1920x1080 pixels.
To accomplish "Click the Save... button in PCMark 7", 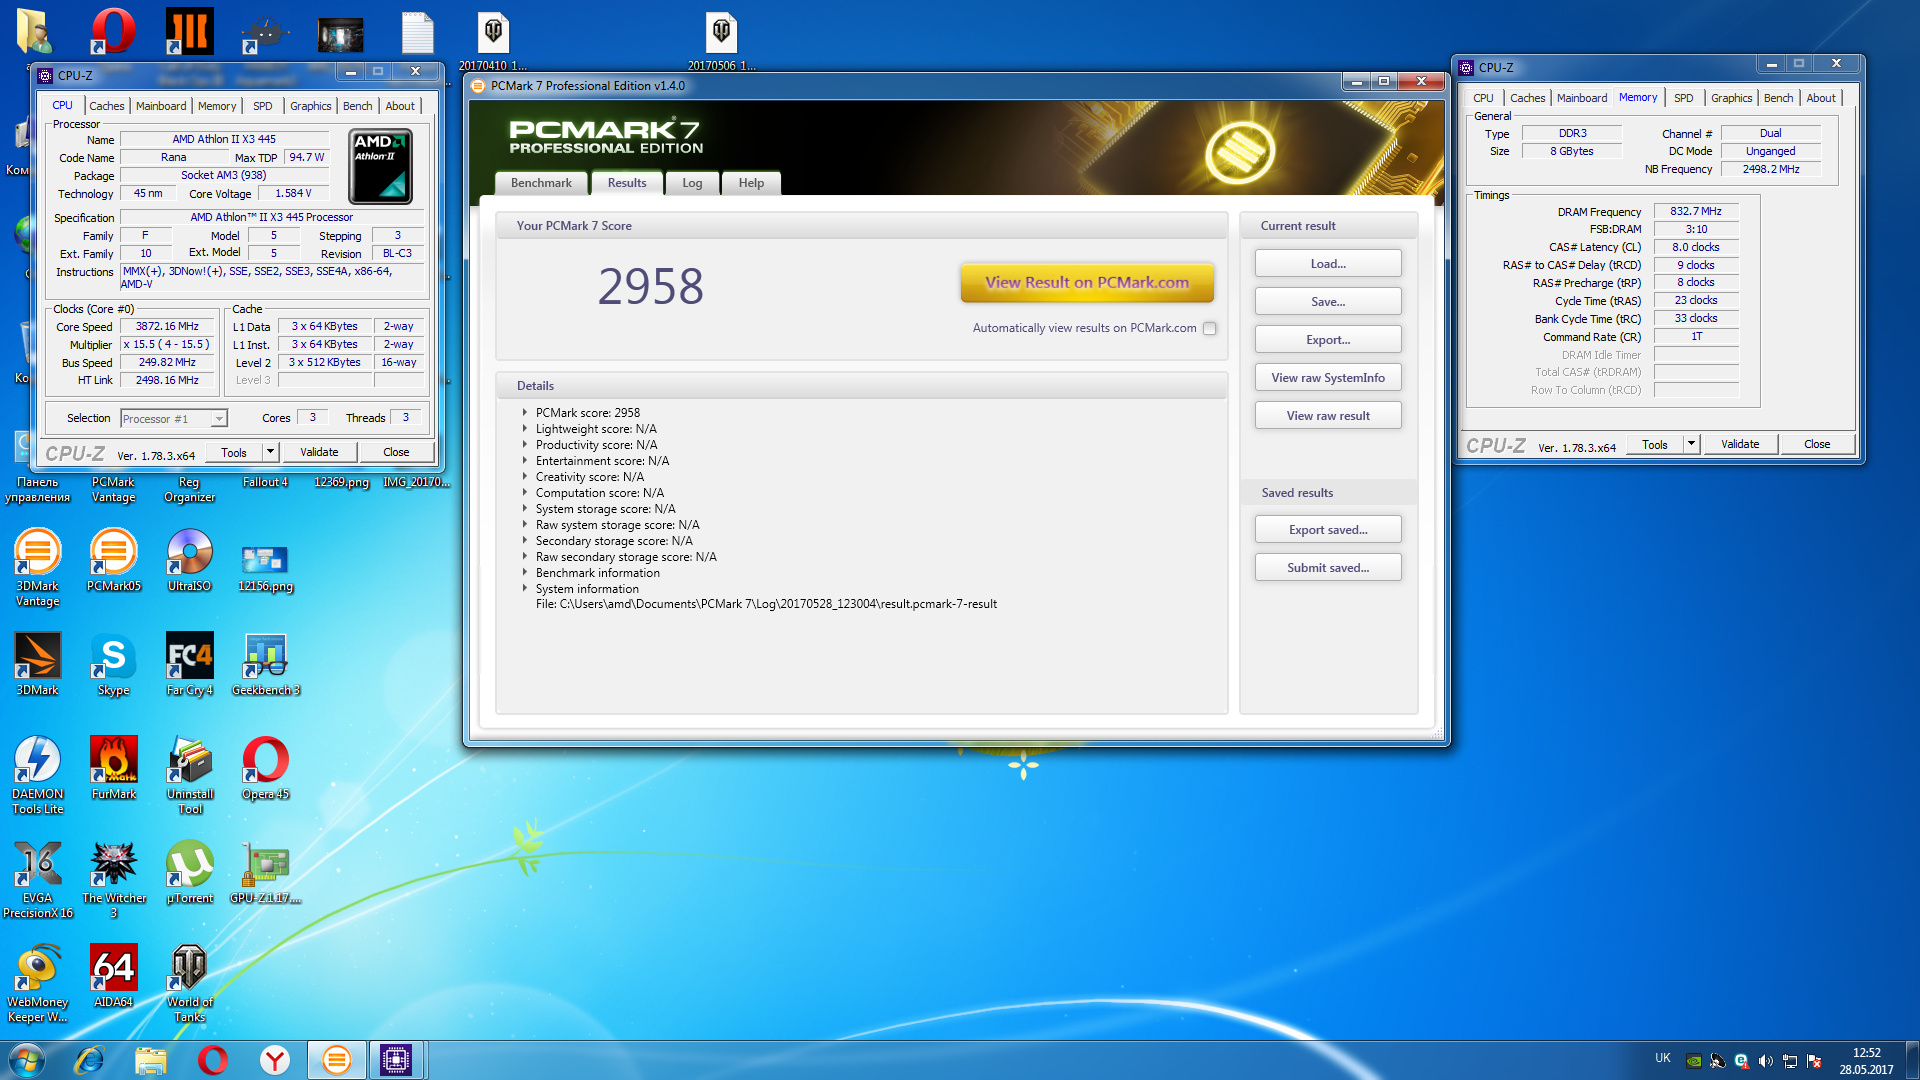I will tap(1328, 302).
